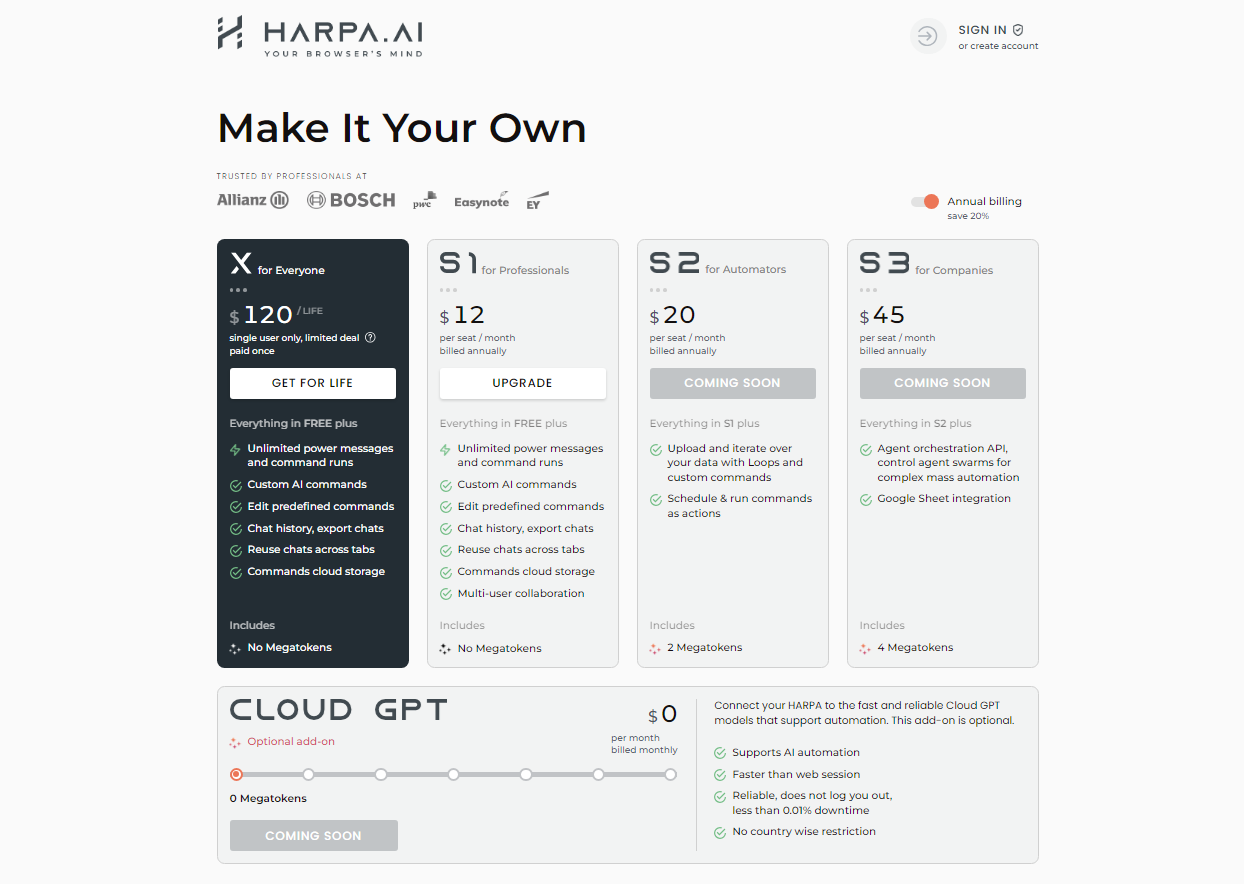1244x884 pixels.
Task: Click COMING SOON under Cloud GPT
Action: (x=314, y=836)
